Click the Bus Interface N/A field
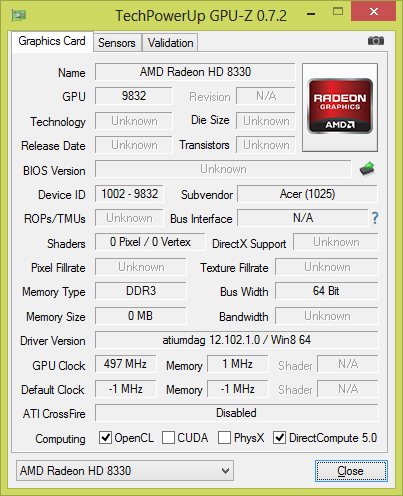The width and height of the screenshot is (403, 496). tap(303, 218)
